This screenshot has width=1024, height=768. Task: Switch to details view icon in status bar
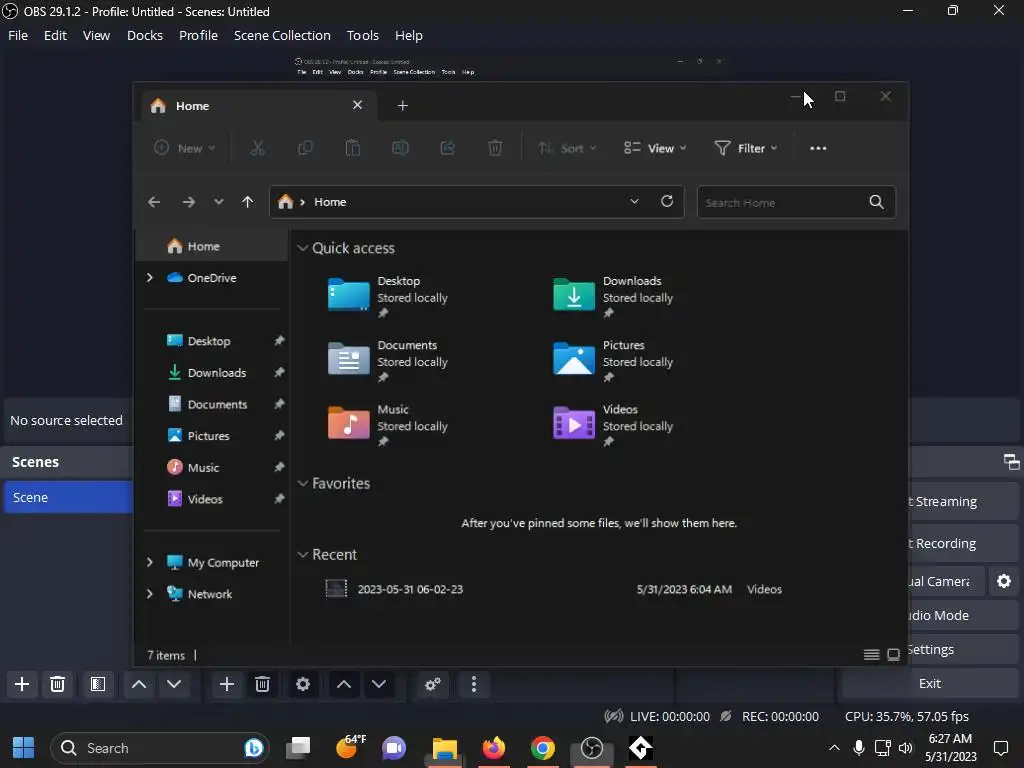pos(871,654)
